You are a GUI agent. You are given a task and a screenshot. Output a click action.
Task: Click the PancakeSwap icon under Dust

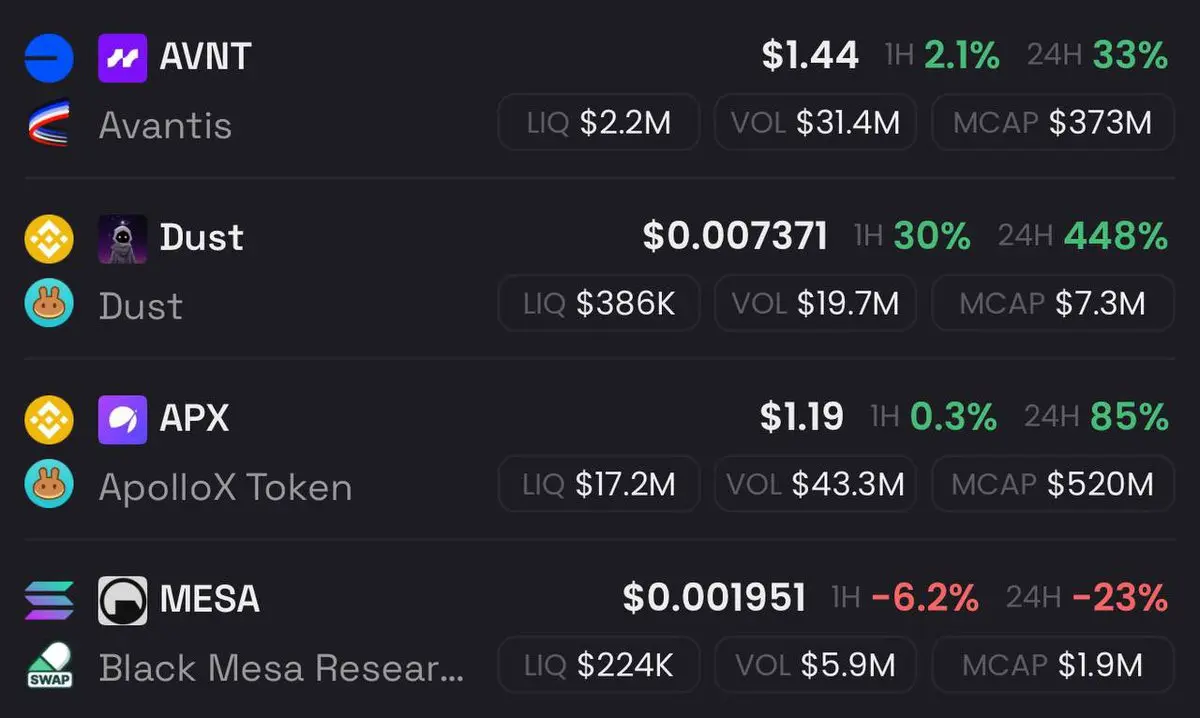pyautogui.click(x=48, y=304)
